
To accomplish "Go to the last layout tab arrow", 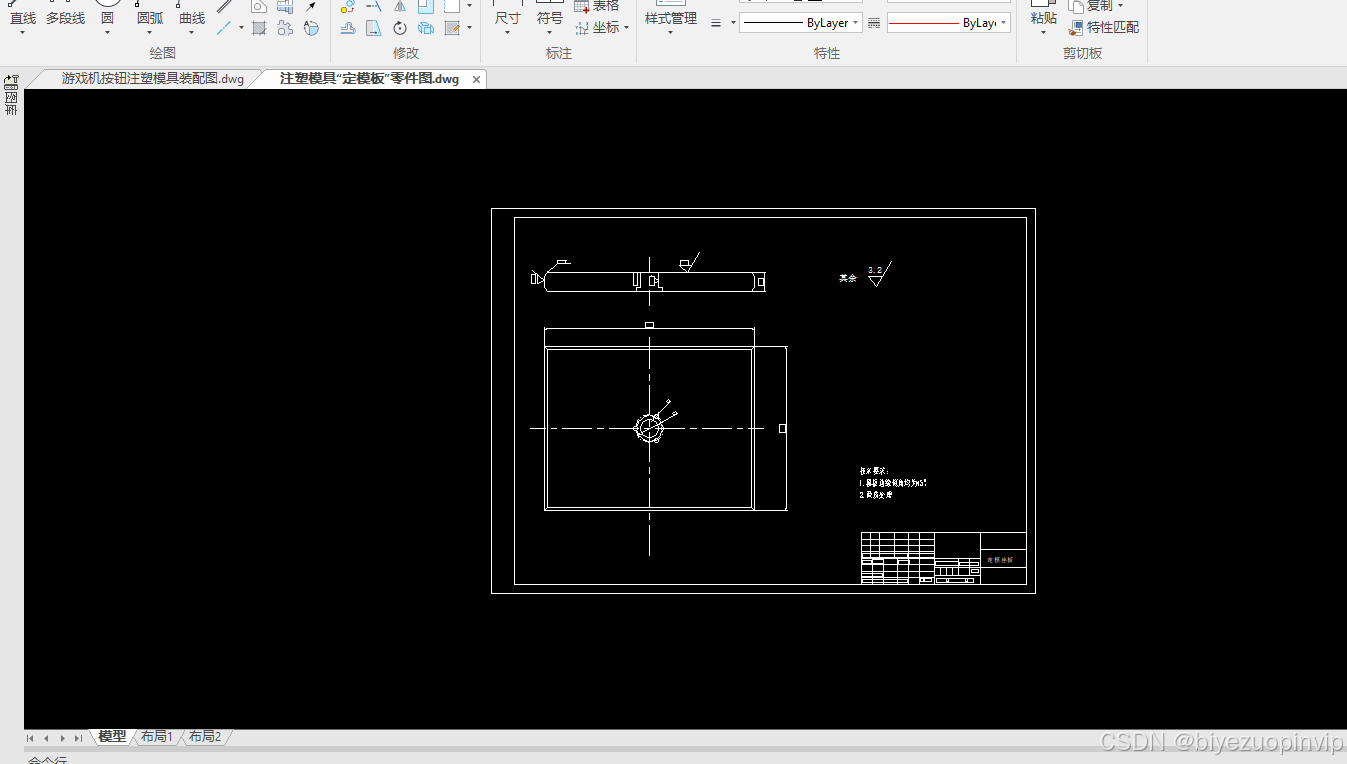I will click(x=78, y=738).
